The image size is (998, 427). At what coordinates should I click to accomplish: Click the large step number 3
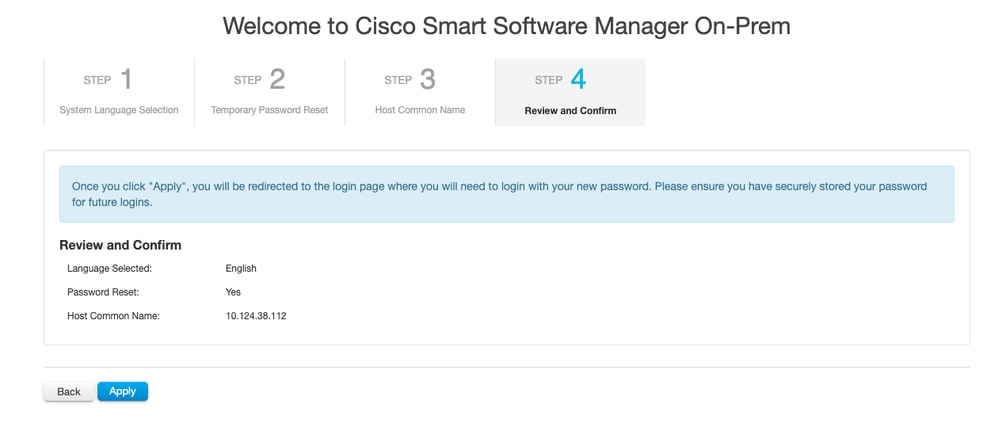[428, 79]
